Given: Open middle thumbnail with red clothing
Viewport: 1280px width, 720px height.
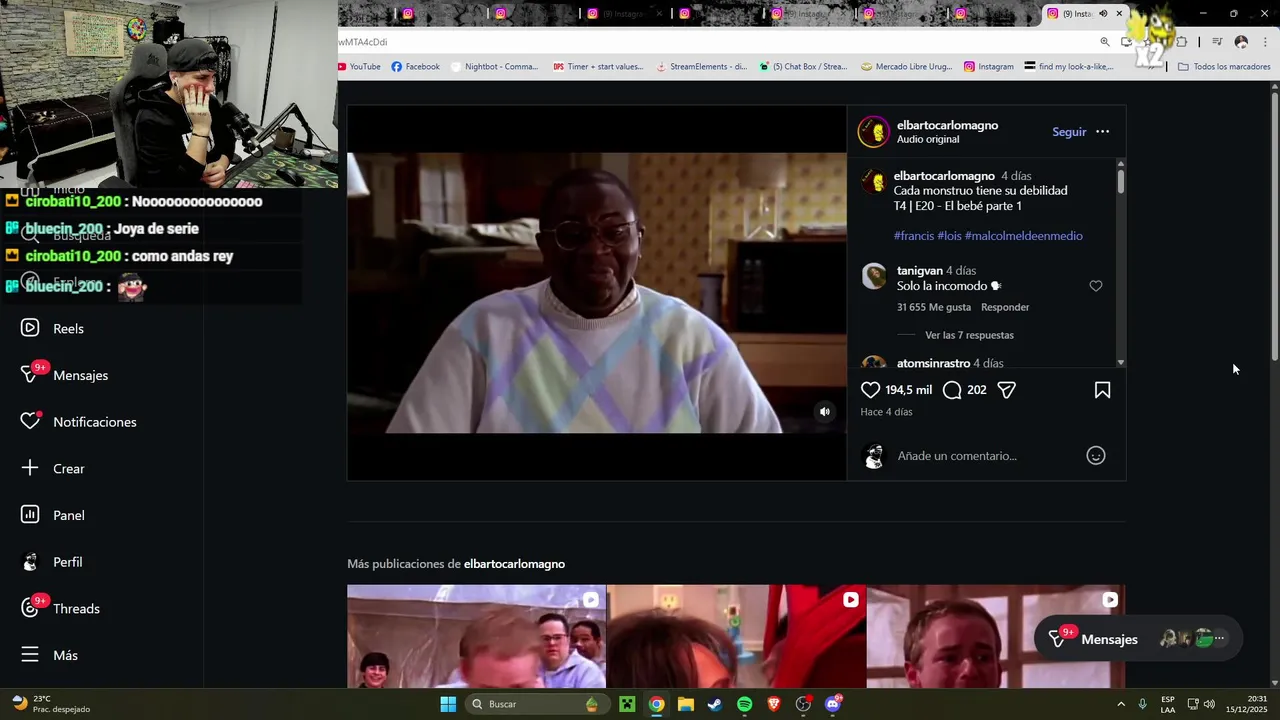Looking at the screenshot, I should click(x=736, y=636).
